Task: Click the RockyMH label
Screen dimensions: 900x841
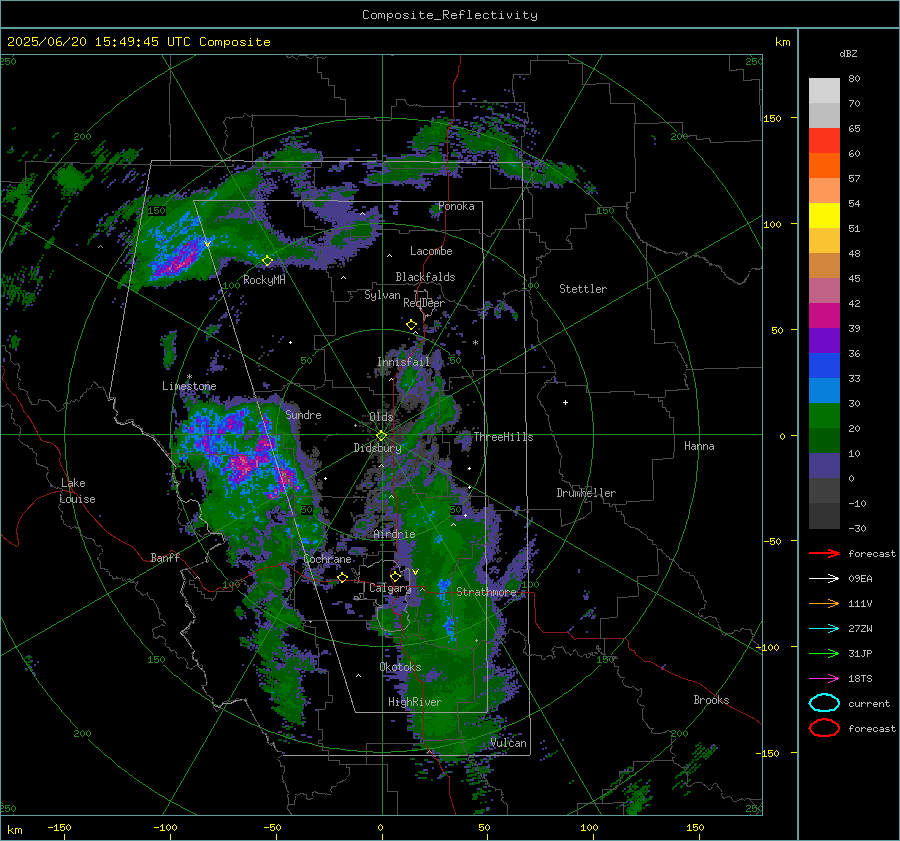Action: [264, 280]
